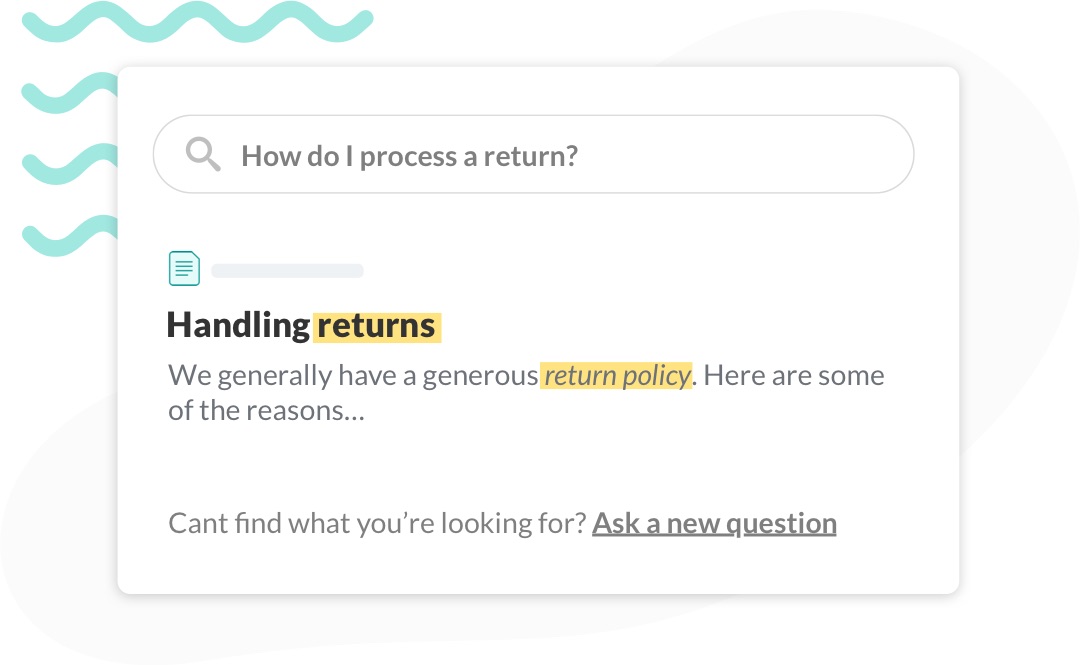Open the "Handling returns" result title

pos(304,325)
